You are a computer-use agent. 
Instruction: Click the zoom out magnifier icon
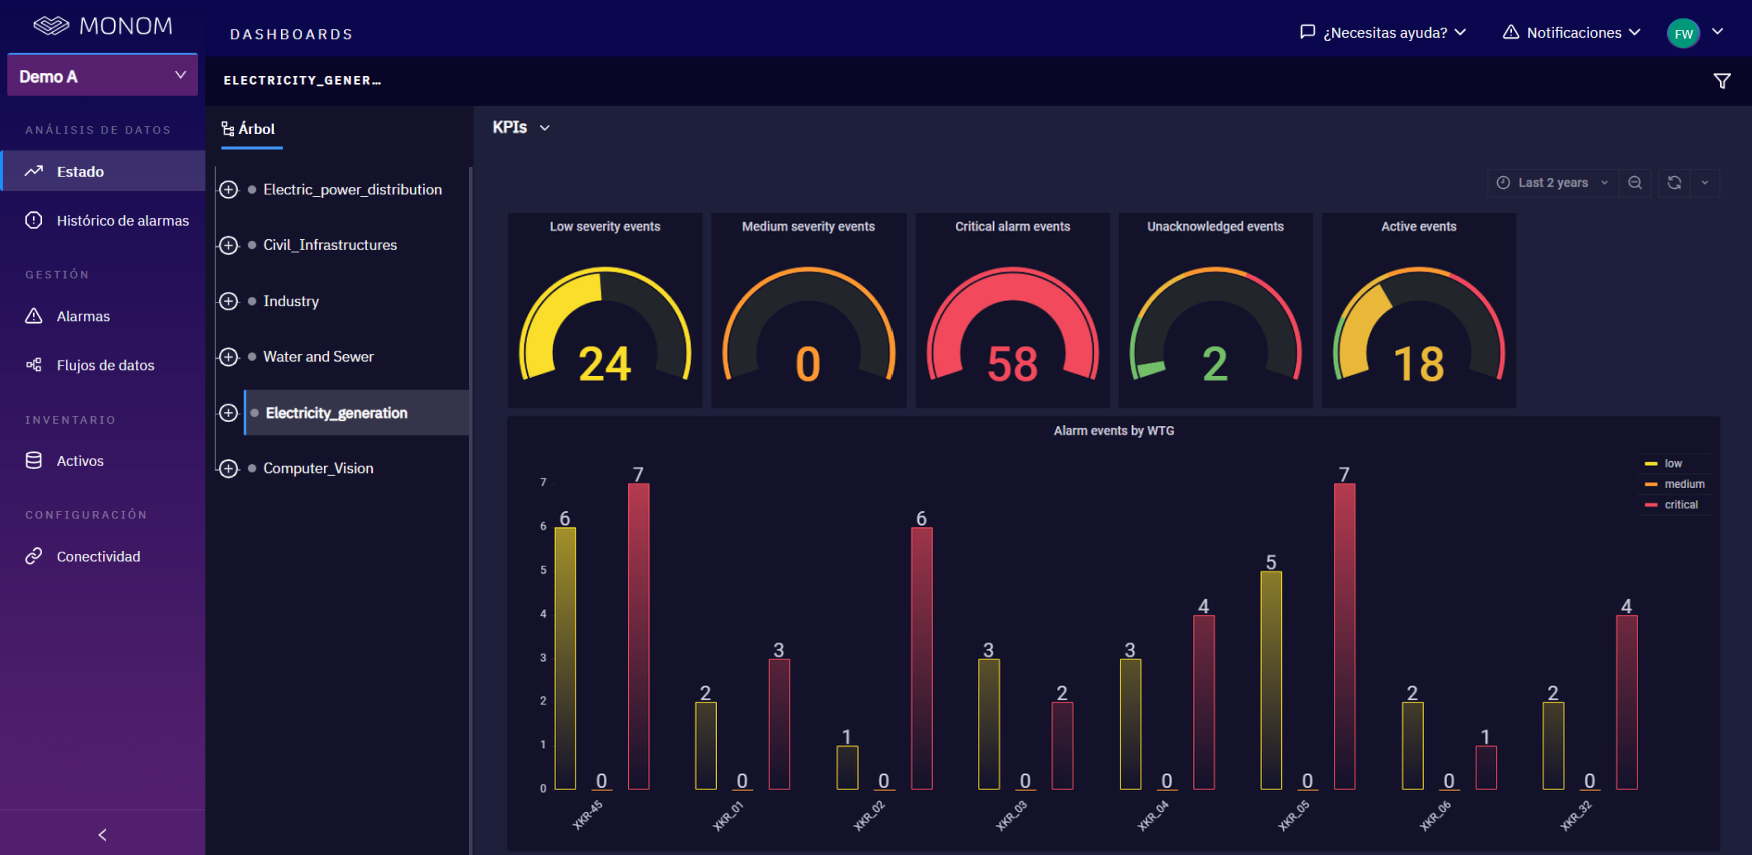pyautogui.click(x=1635, y=183)
